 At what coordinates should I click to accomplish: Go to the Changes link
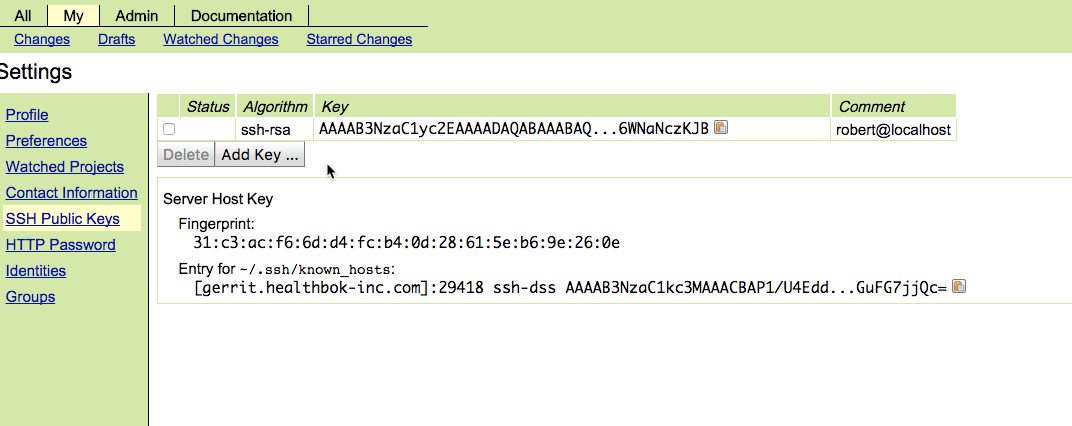tap(42, 40)
